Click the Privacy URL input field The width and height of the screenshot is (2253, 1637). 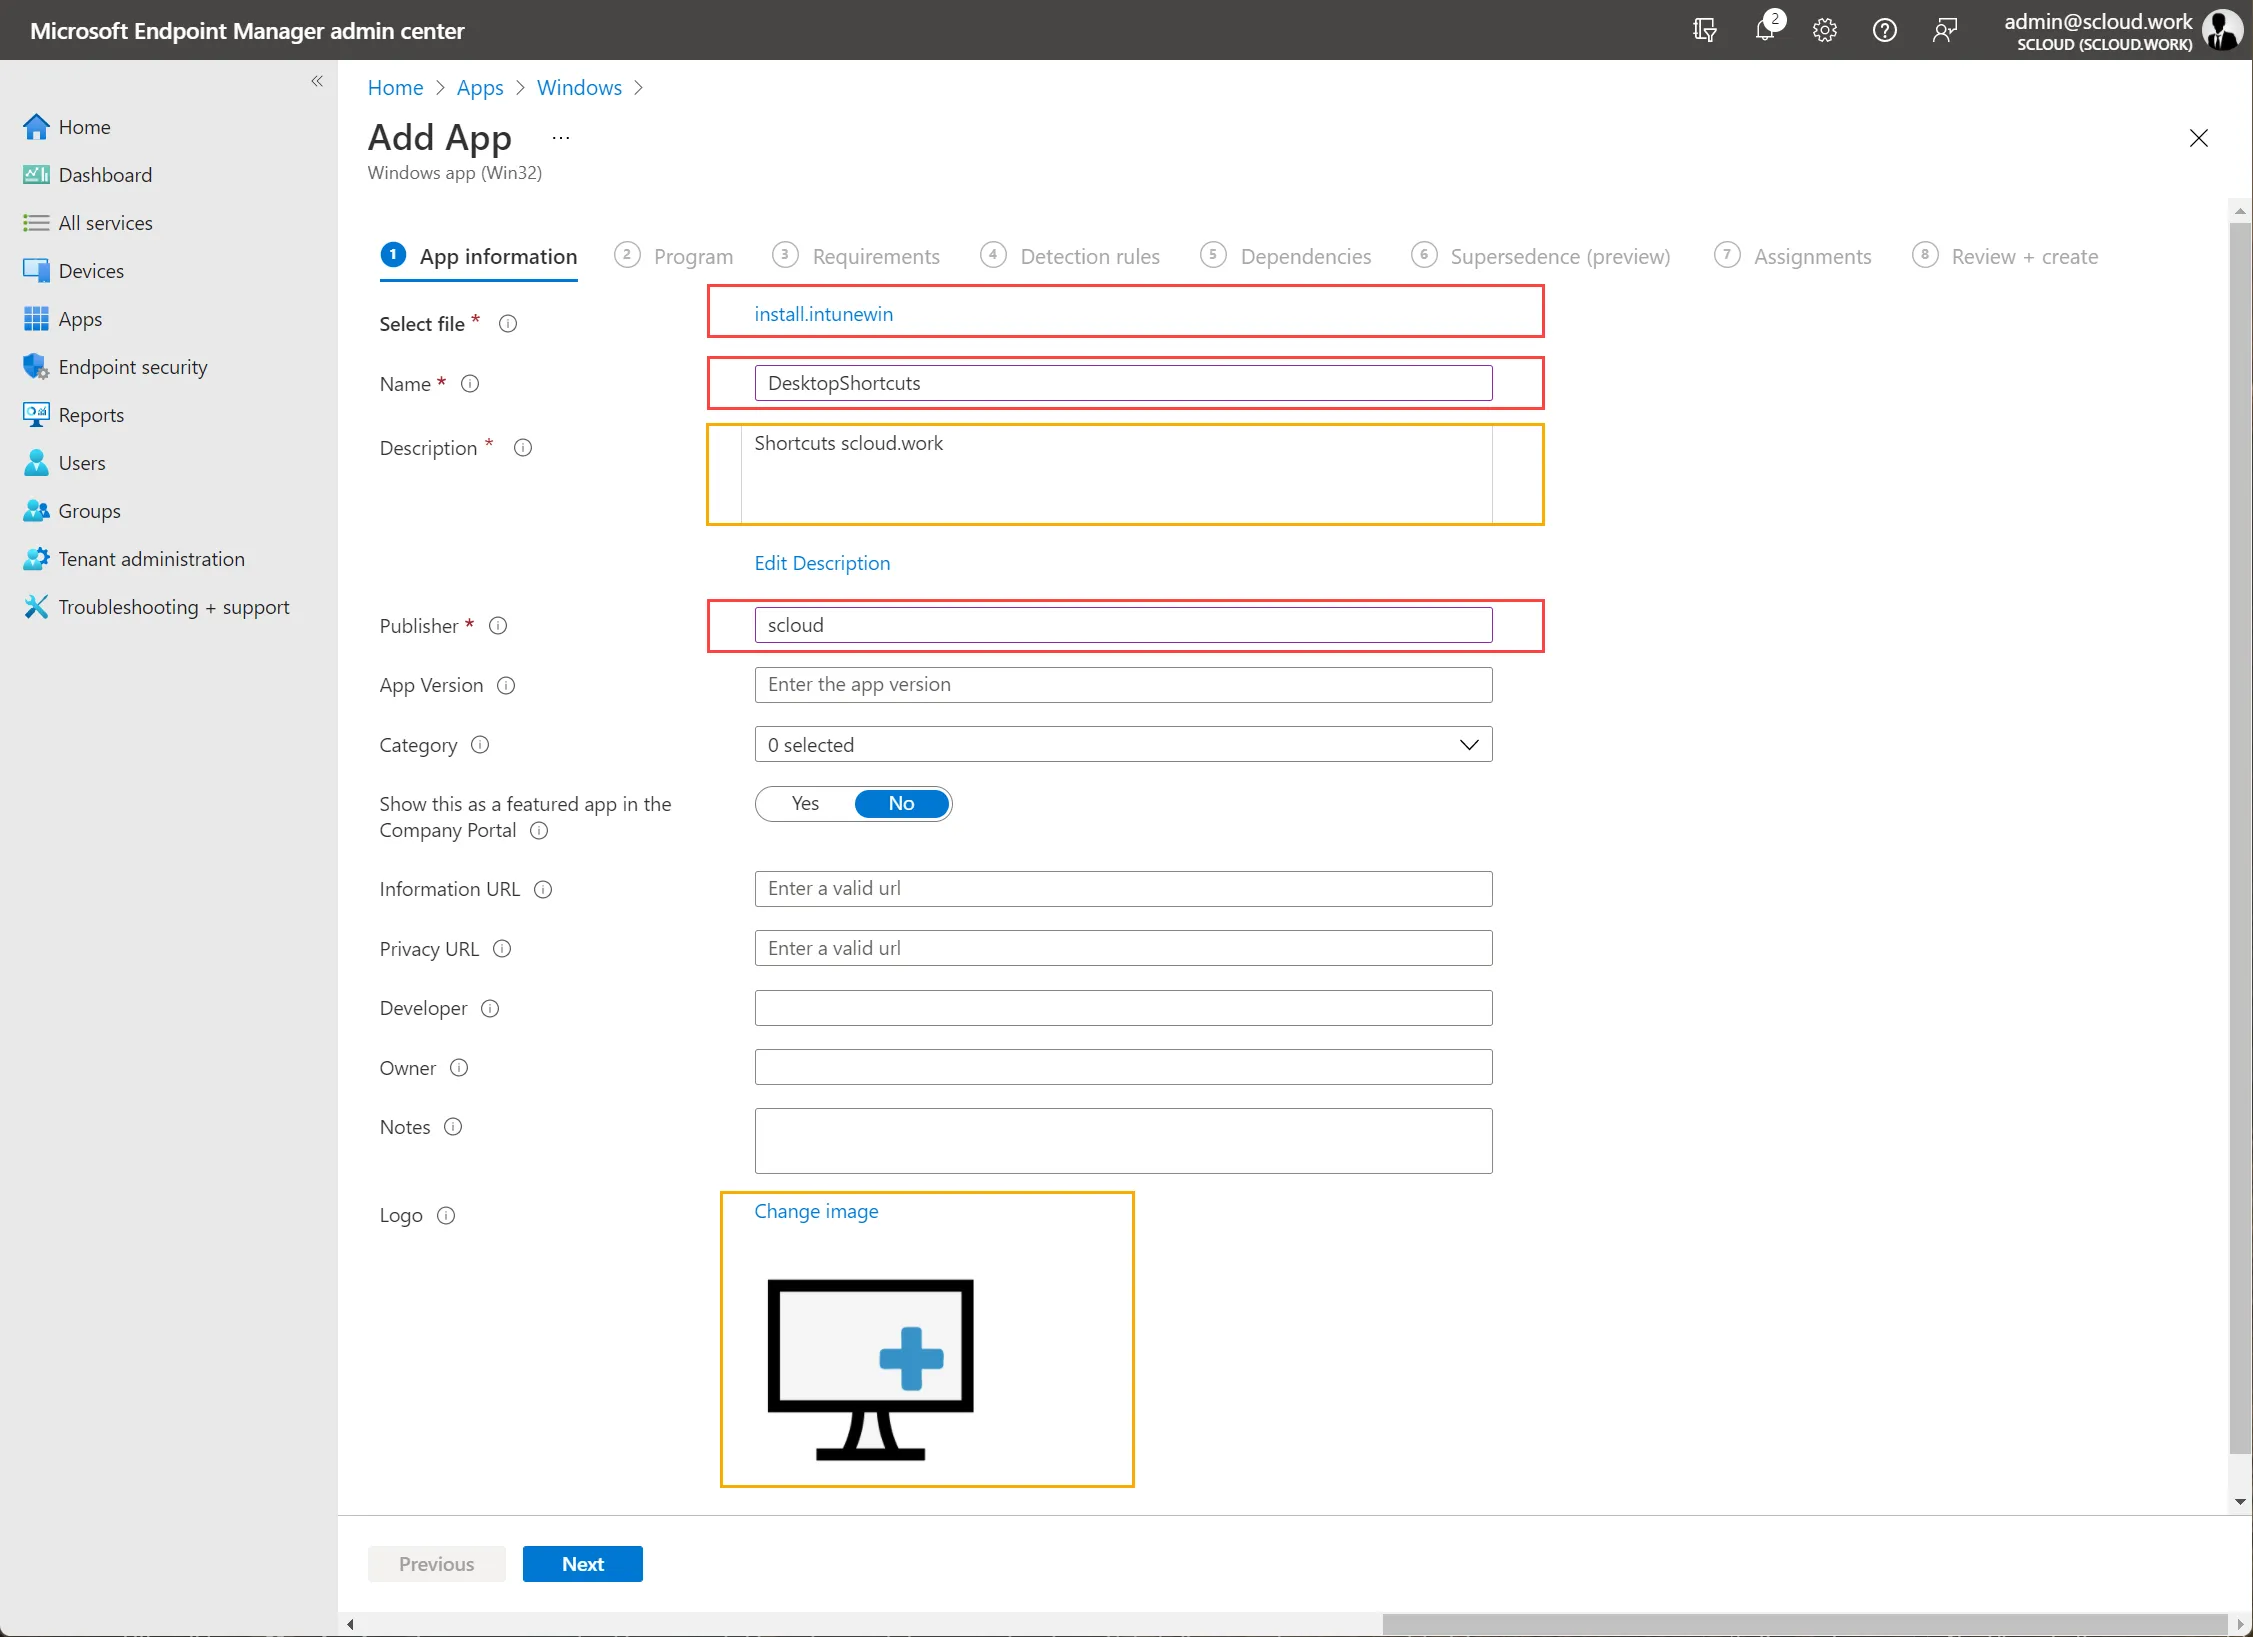[1123, 949]
